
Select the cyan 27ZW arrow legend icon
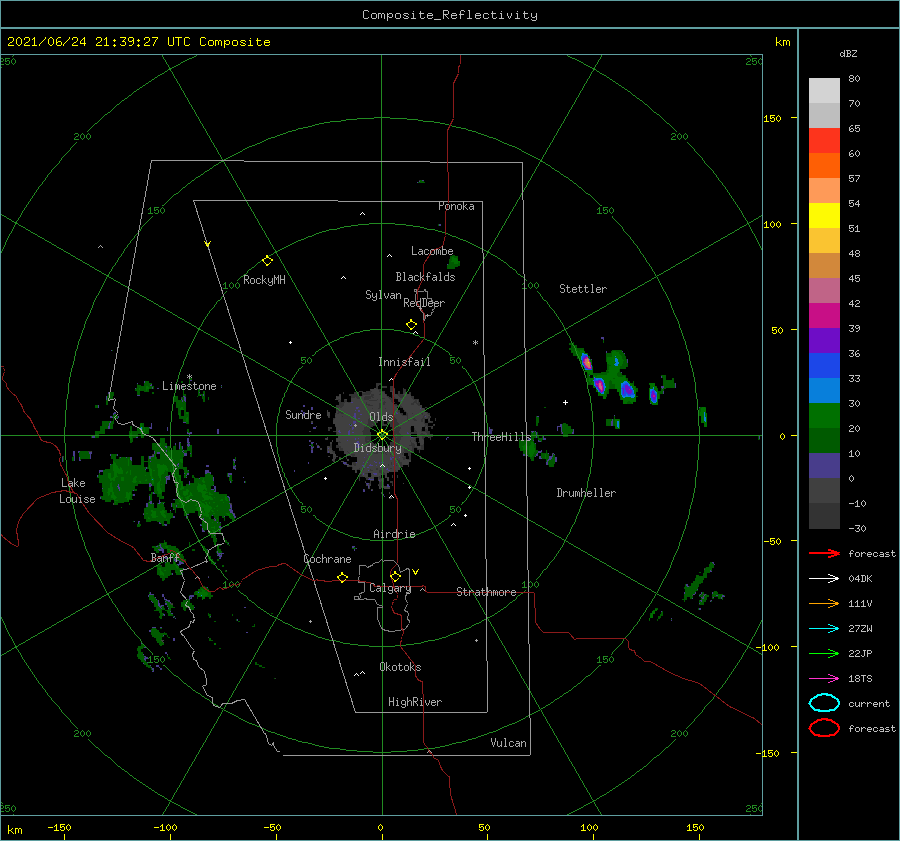coord(824,629)
